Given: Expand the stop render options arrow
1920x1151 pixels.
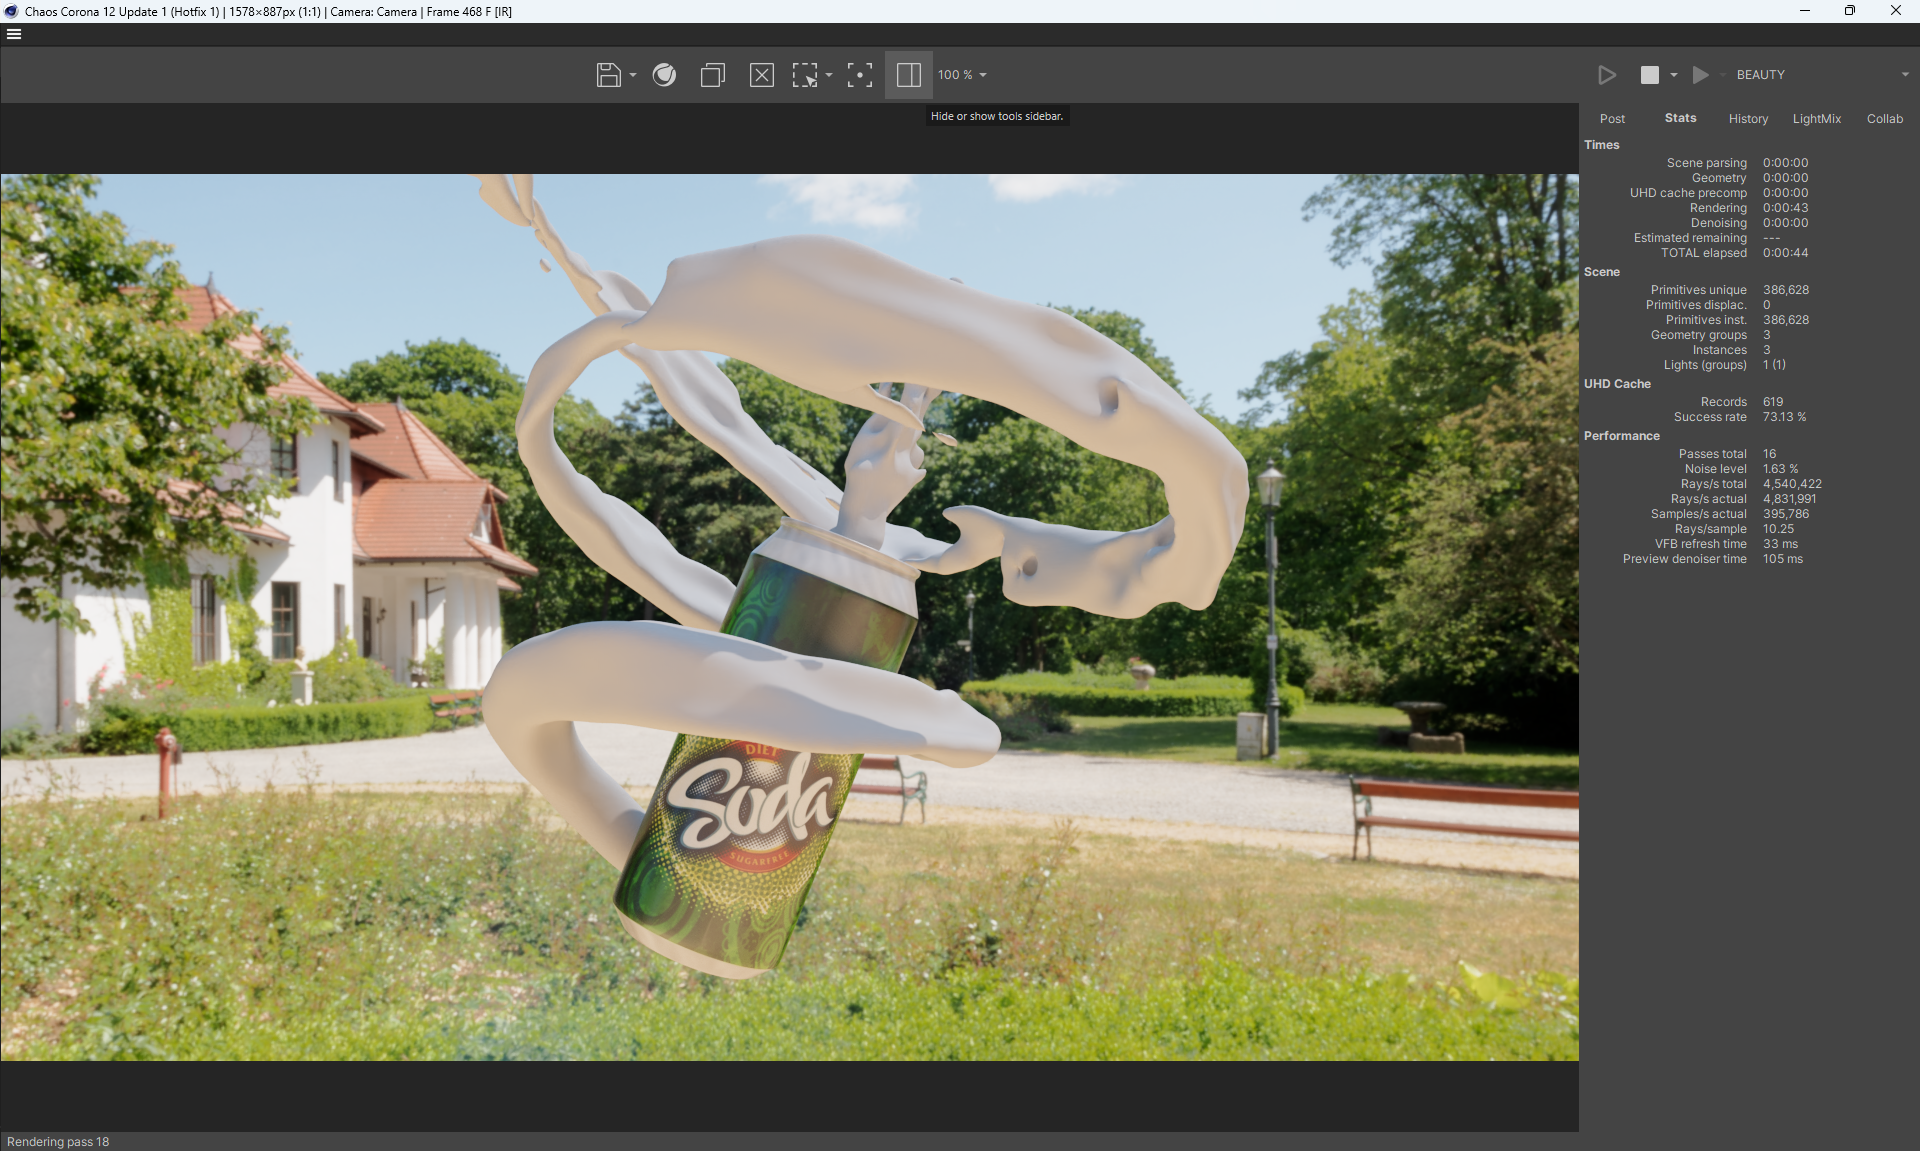Looking at the screenshot, I should click(x=1674, y=75).
